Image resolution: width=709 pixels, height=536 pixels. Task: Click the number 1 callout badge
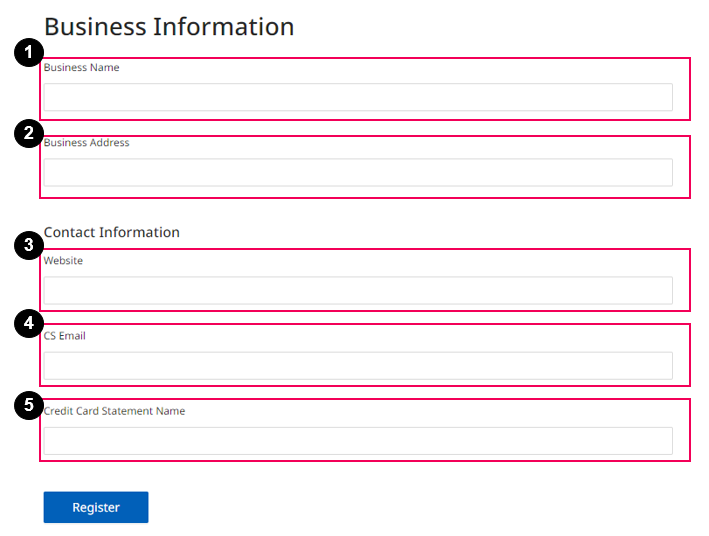(29, 53)
